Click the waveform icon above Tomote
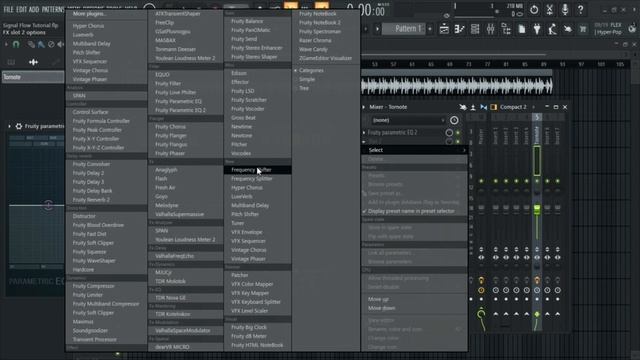Screen dimensions: 640x360 click(33, 62)
